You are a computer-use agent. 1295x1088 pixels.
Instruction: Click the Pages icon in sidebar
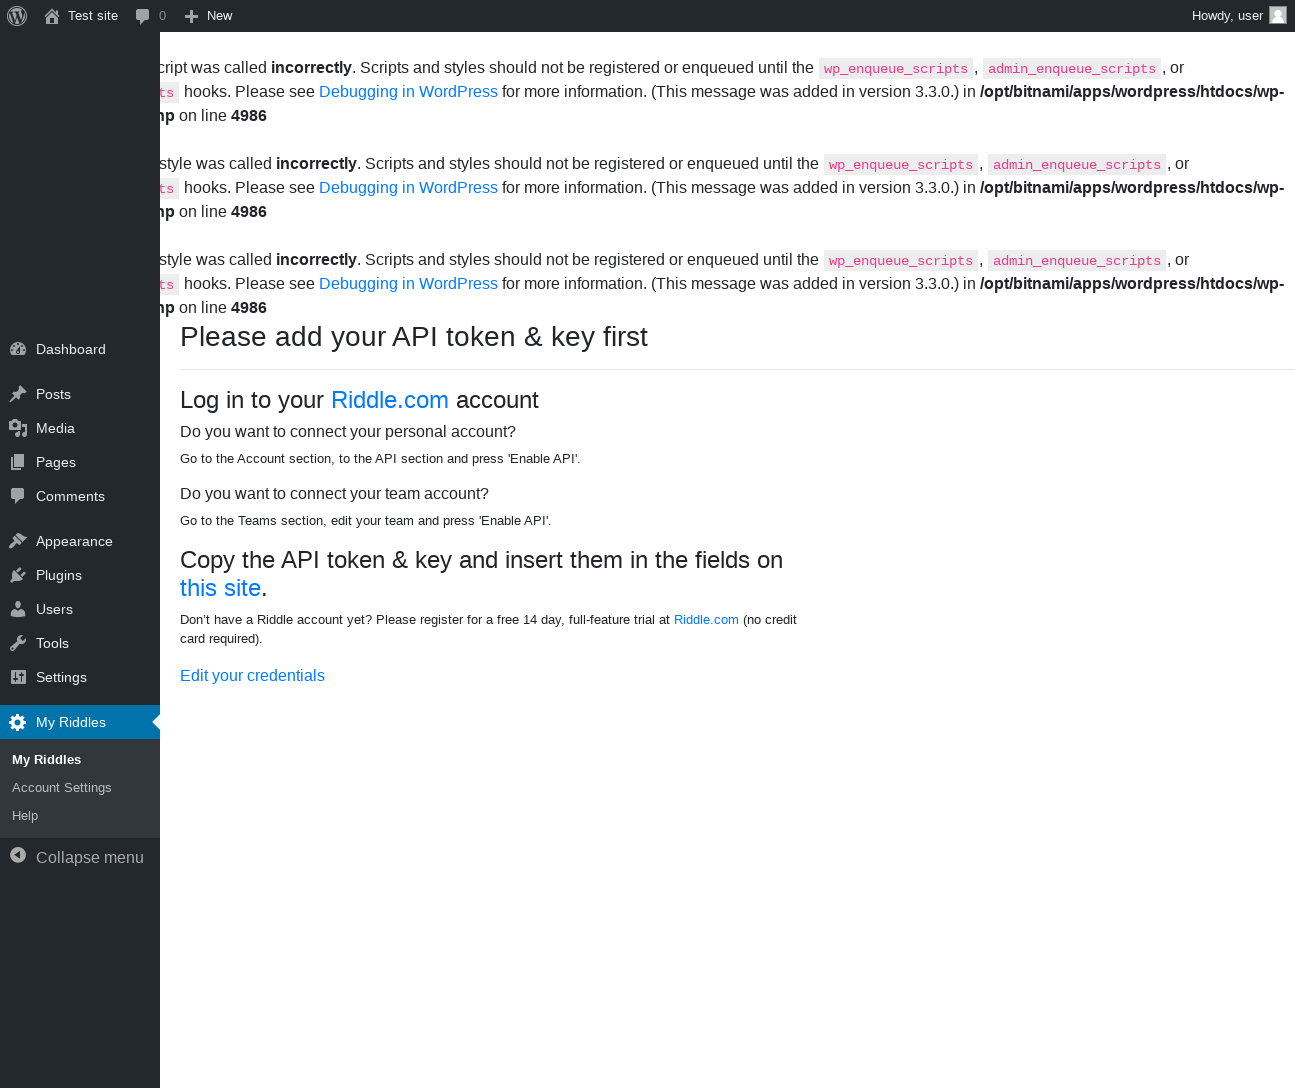[18, 462]
